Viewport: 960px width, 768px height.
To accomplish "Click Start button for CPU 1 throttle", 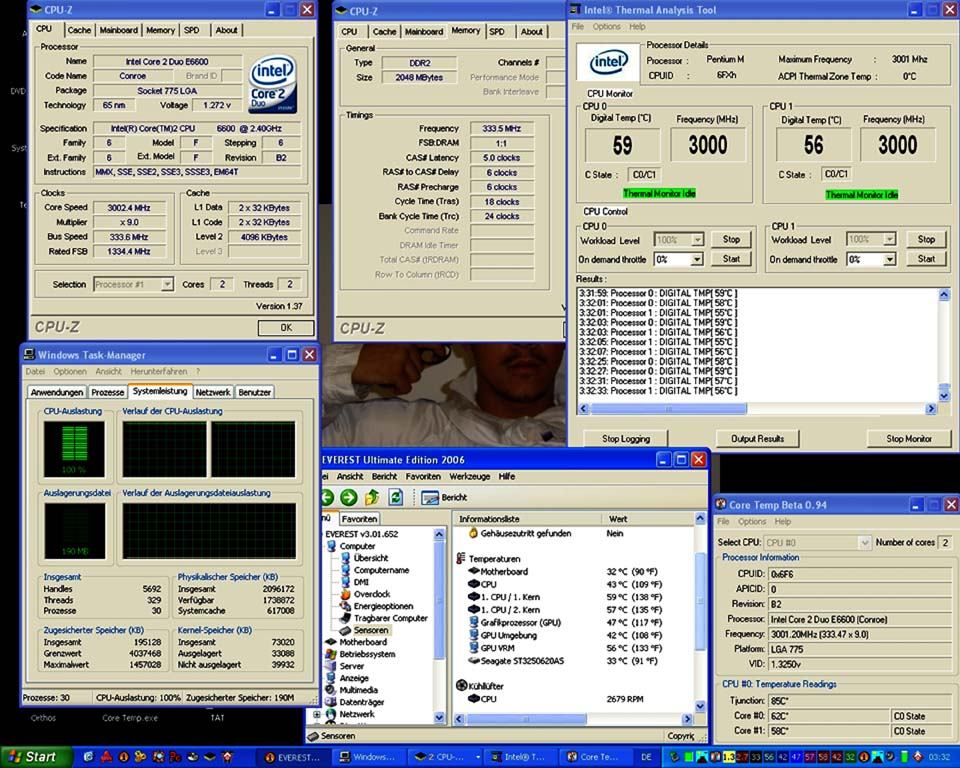I will (x=926, y=259).
